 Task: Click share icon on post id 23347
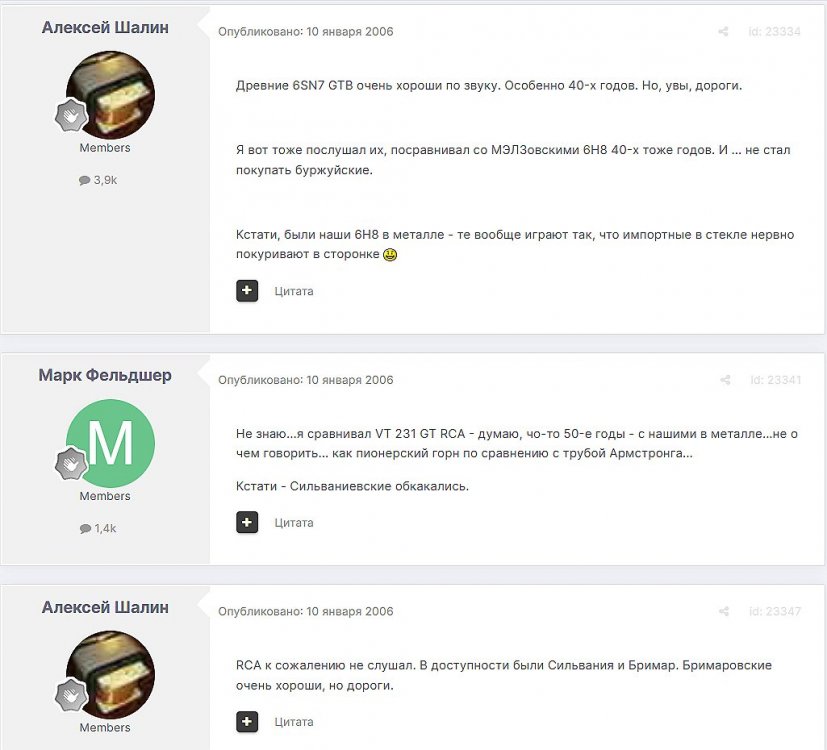724,611
